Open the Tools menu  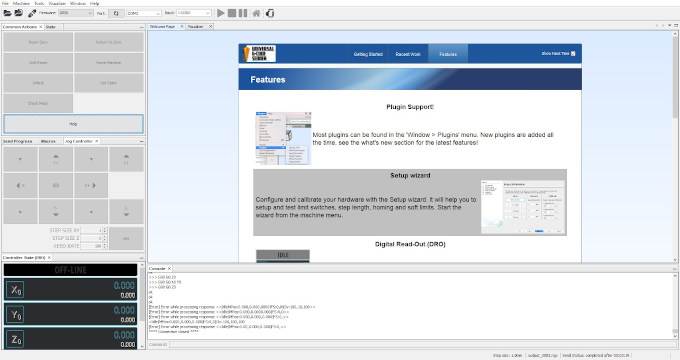[x=39, y=3]
